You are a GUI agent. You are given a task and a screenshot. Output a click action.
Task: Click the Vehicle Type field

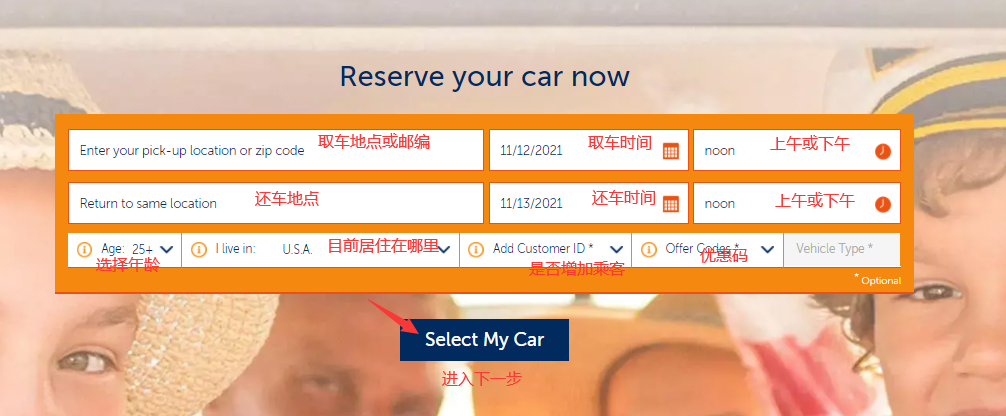tap(842, 249)
